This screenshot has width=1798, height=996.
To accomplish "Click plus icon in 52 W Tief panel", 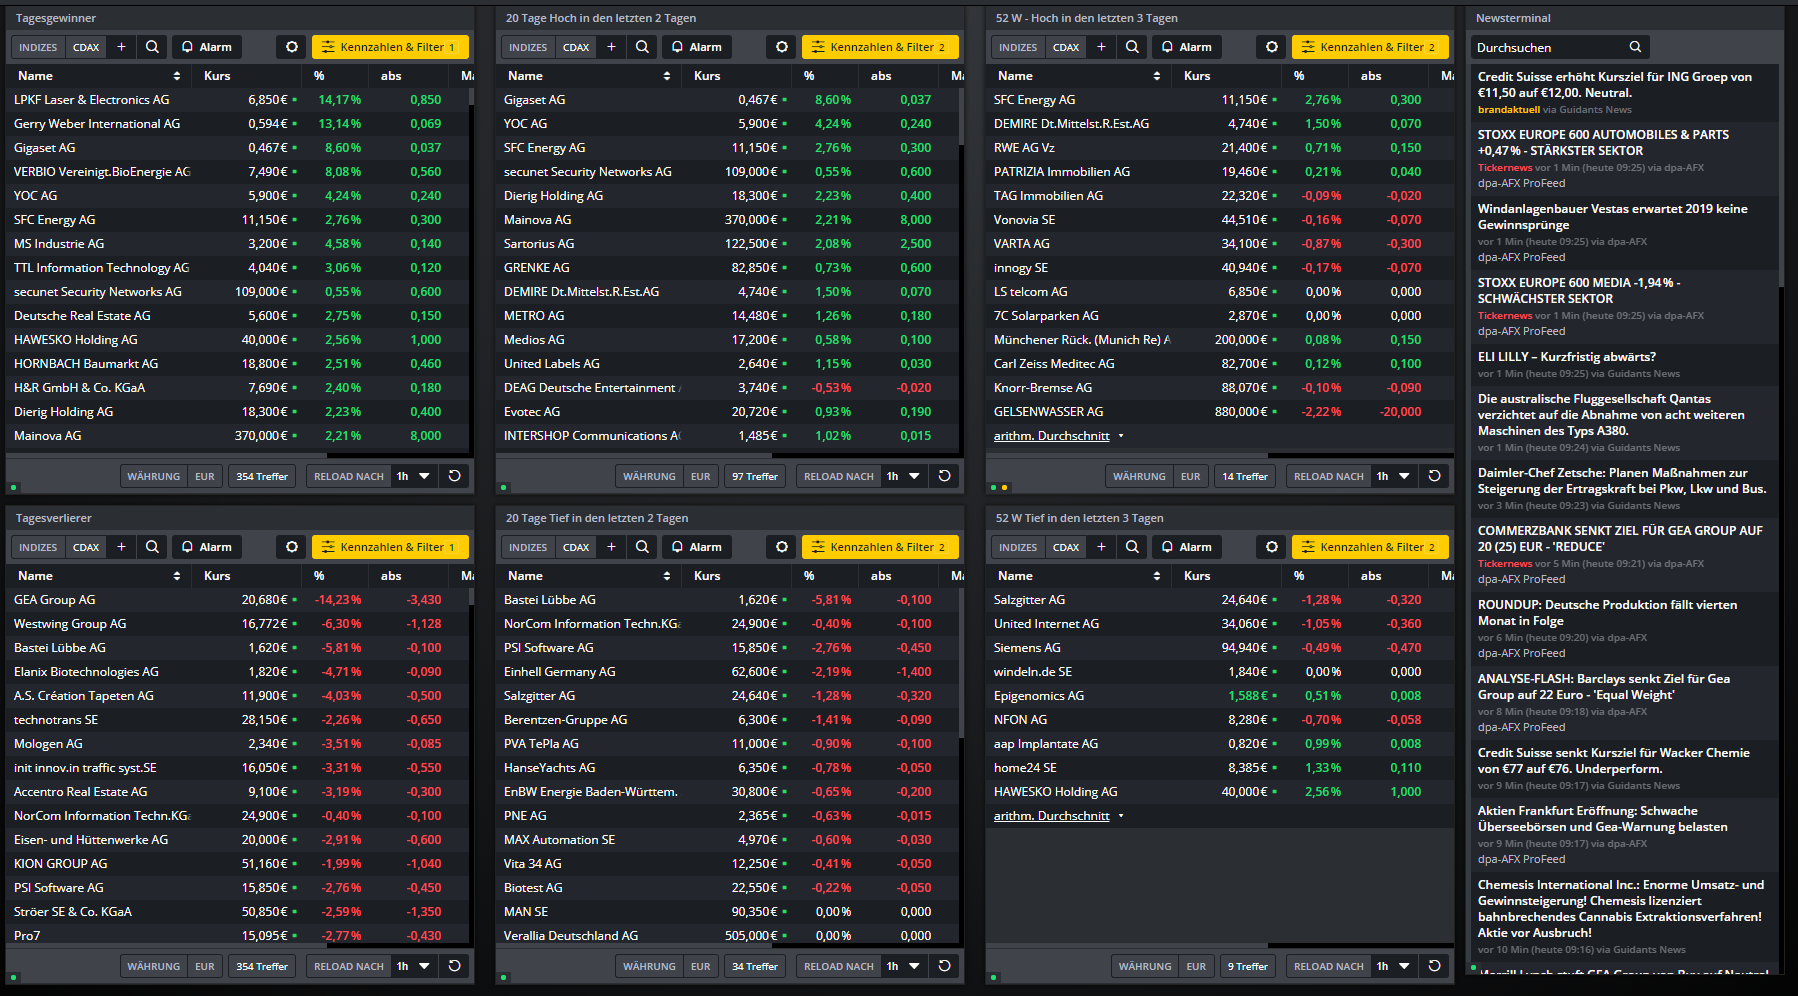I will point(1101,547).
